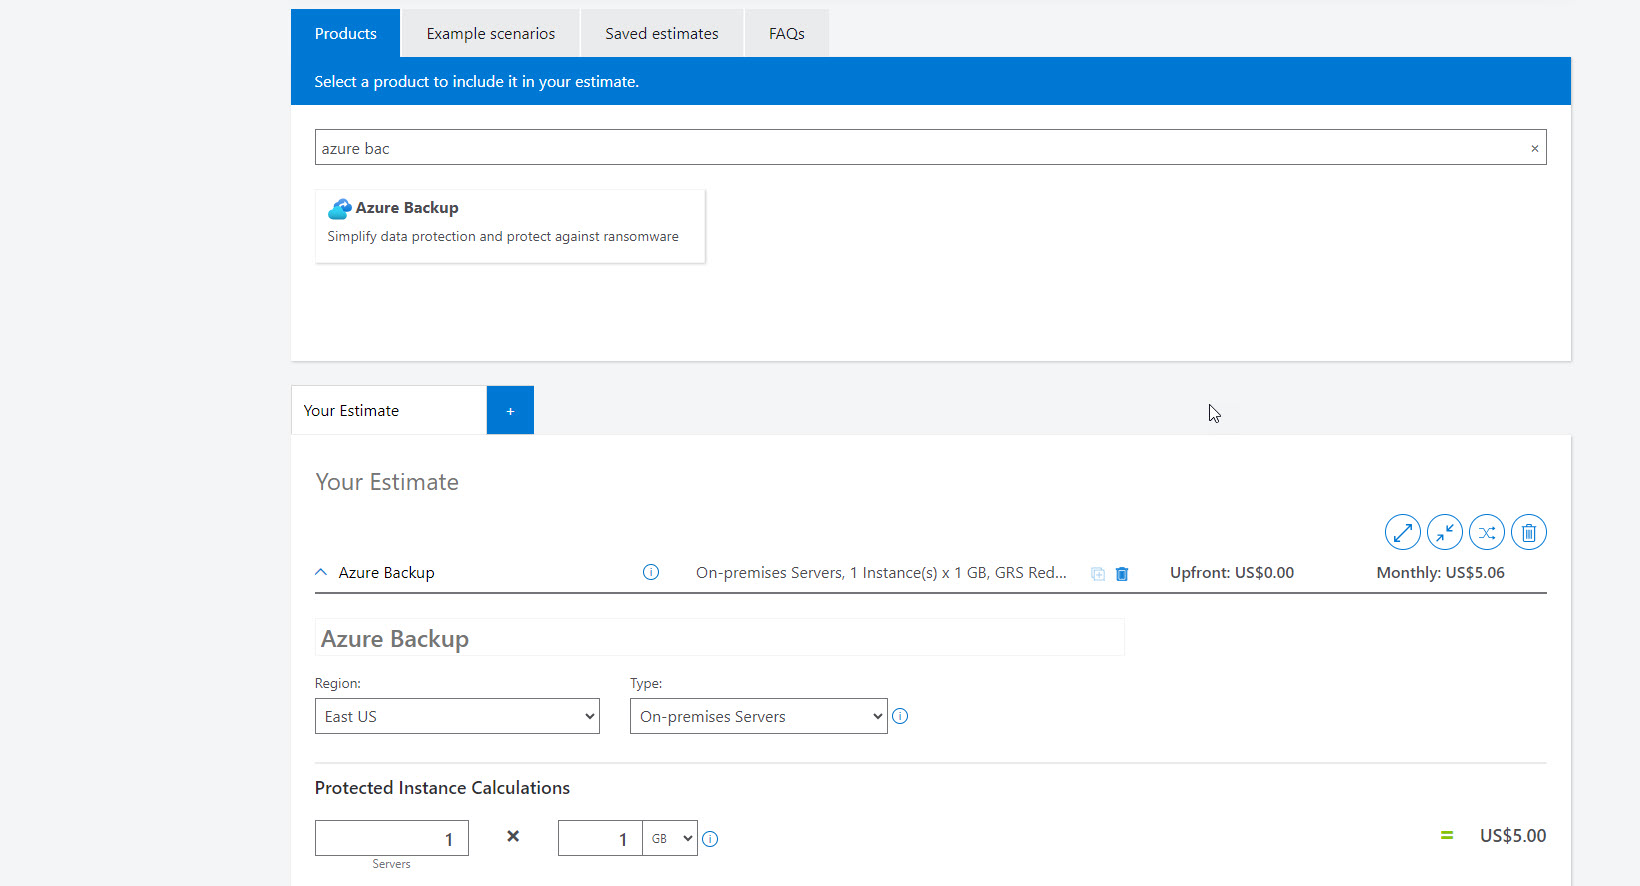Viewport: 1640px width, 886px height.
Task: Open the Type dropdown for On-premises Servers
Action: (758, 716)
